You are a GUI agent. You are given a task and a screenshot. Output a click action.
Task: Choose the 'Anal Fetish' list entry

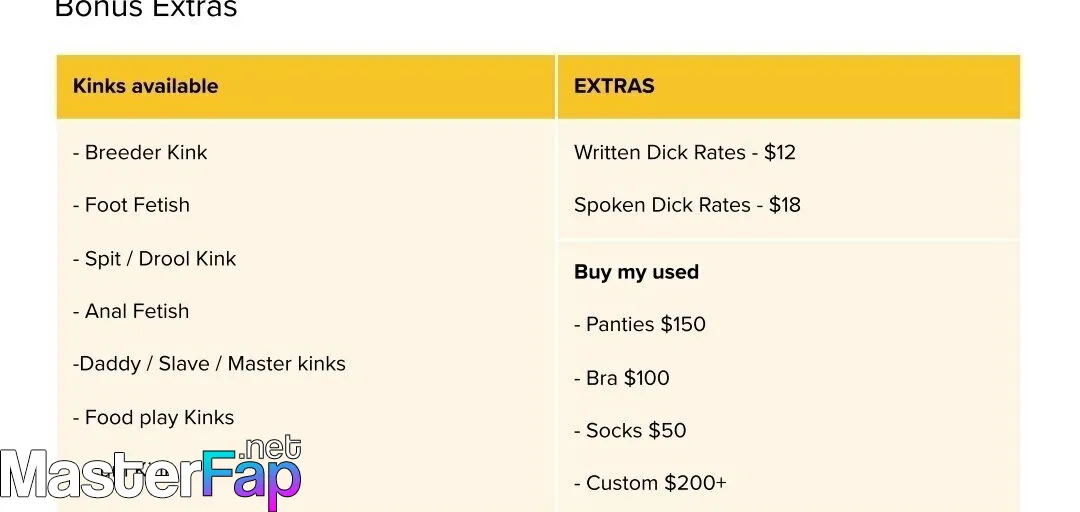[x=131, y=311]
